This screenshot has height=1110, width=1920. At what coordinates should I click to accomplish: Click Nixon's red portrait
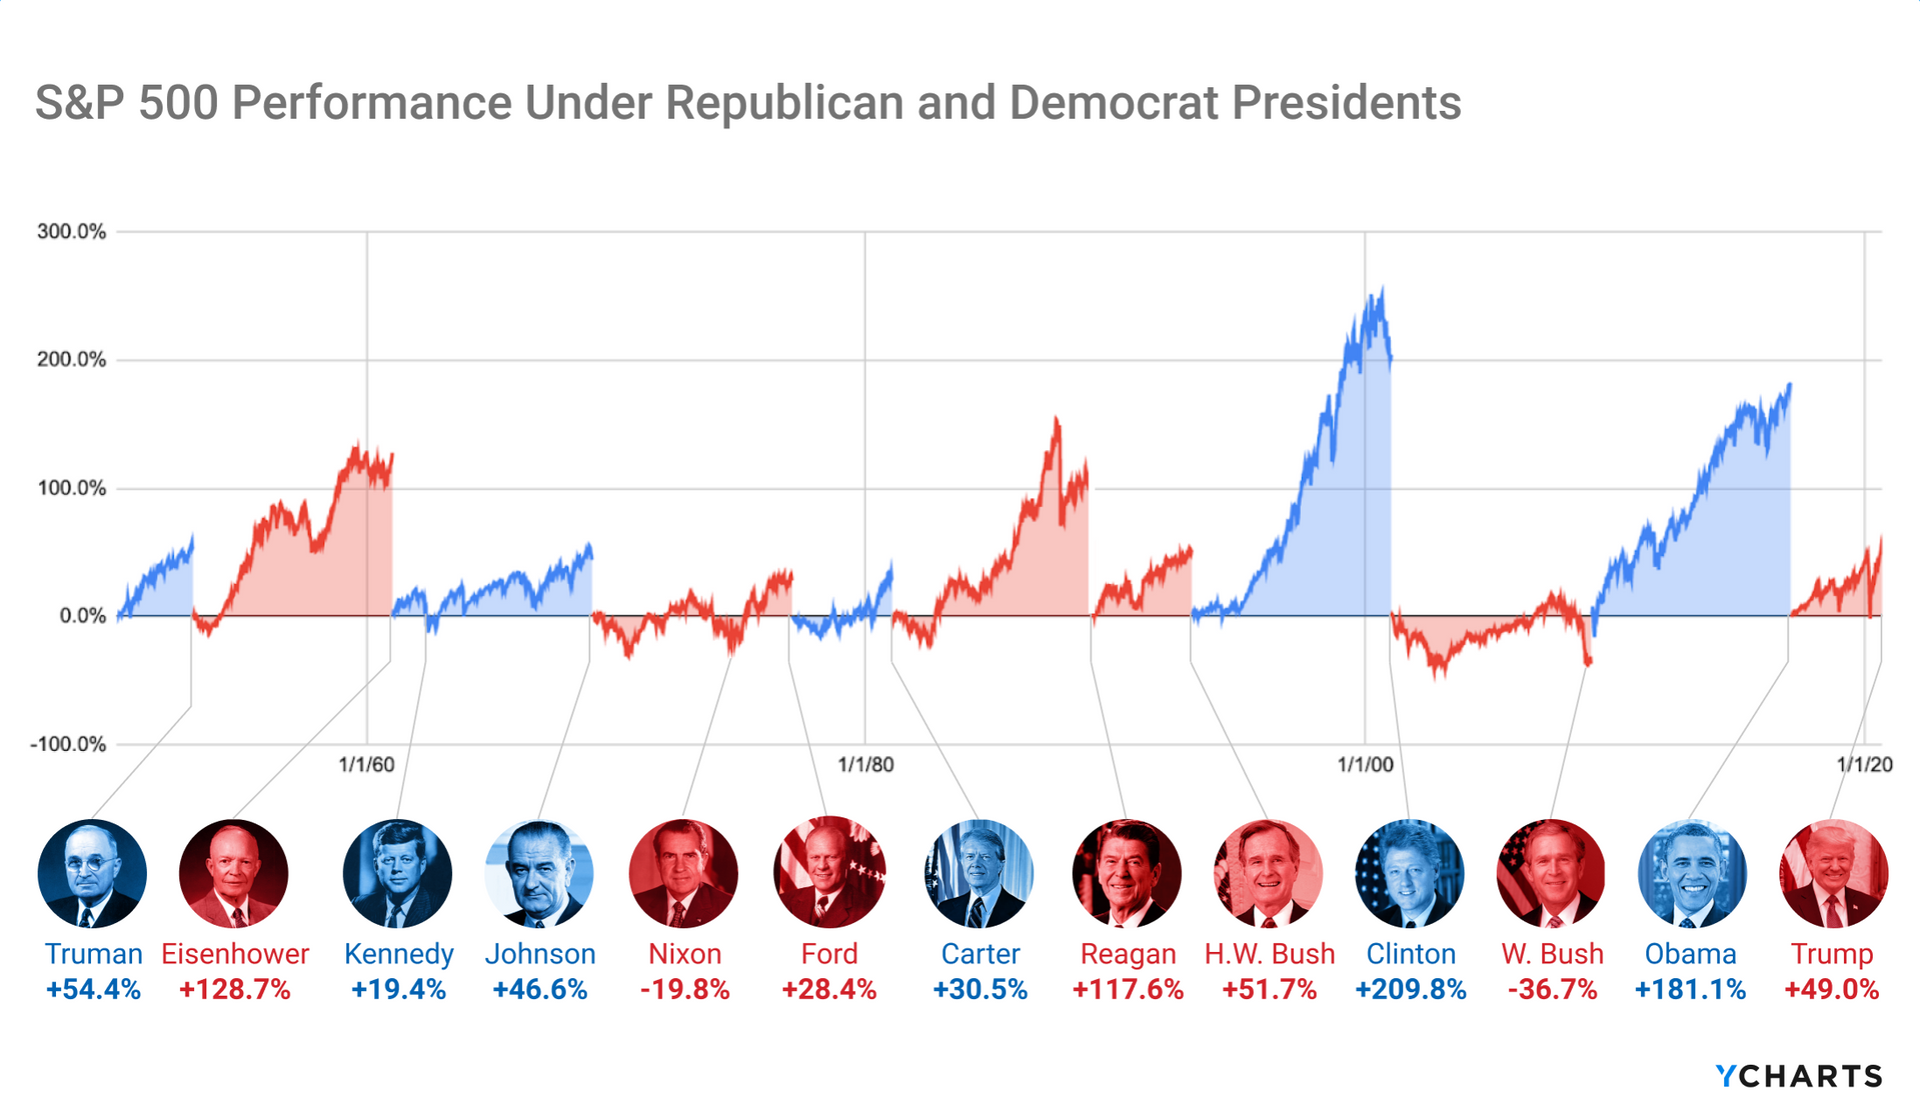point(684,874)
